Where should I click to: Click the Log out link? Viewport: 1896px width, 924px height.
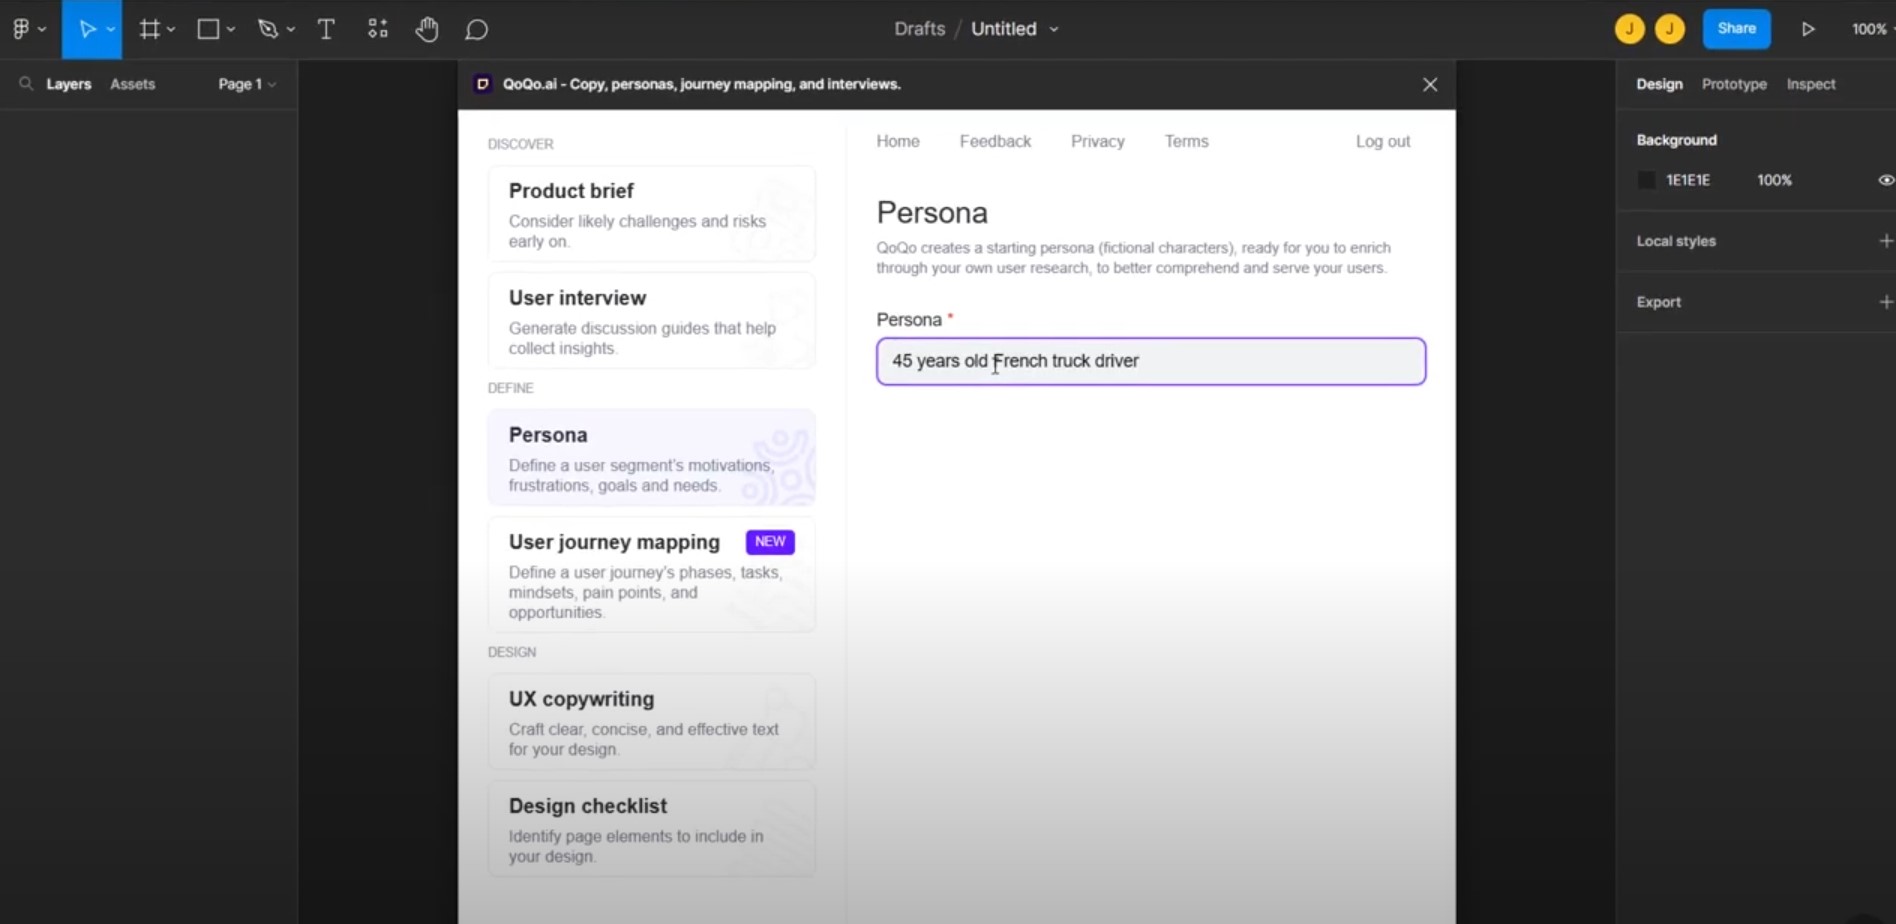point(1383,141)
